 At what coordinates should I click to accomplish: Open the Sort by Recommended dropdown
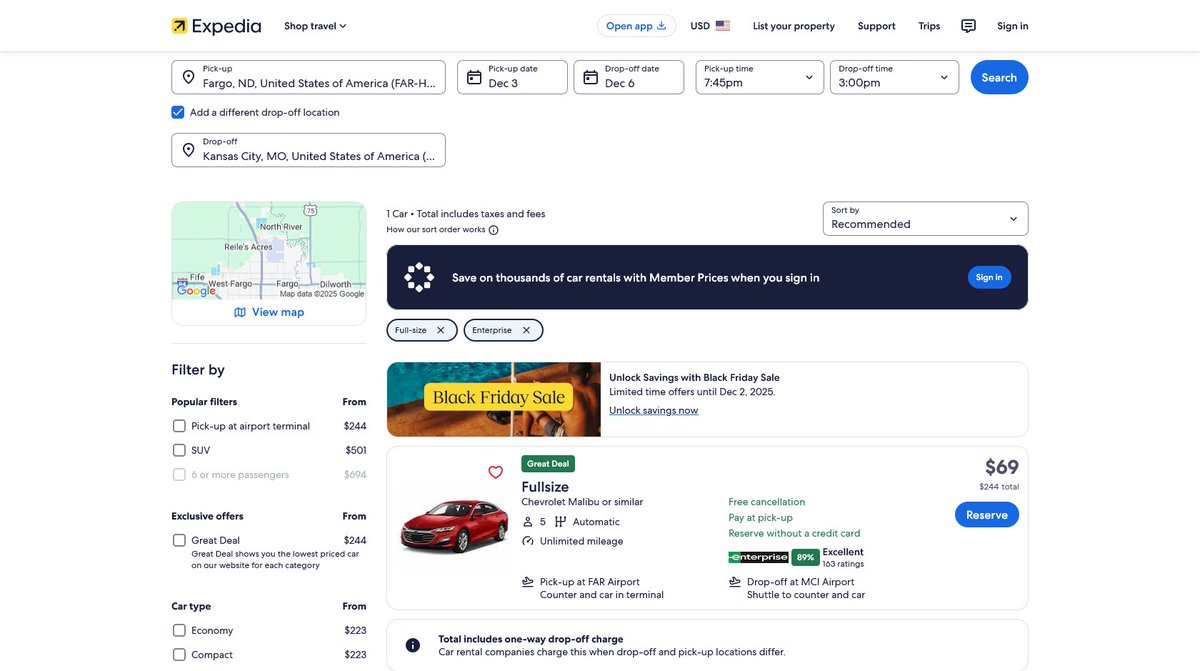pos(924,219)
